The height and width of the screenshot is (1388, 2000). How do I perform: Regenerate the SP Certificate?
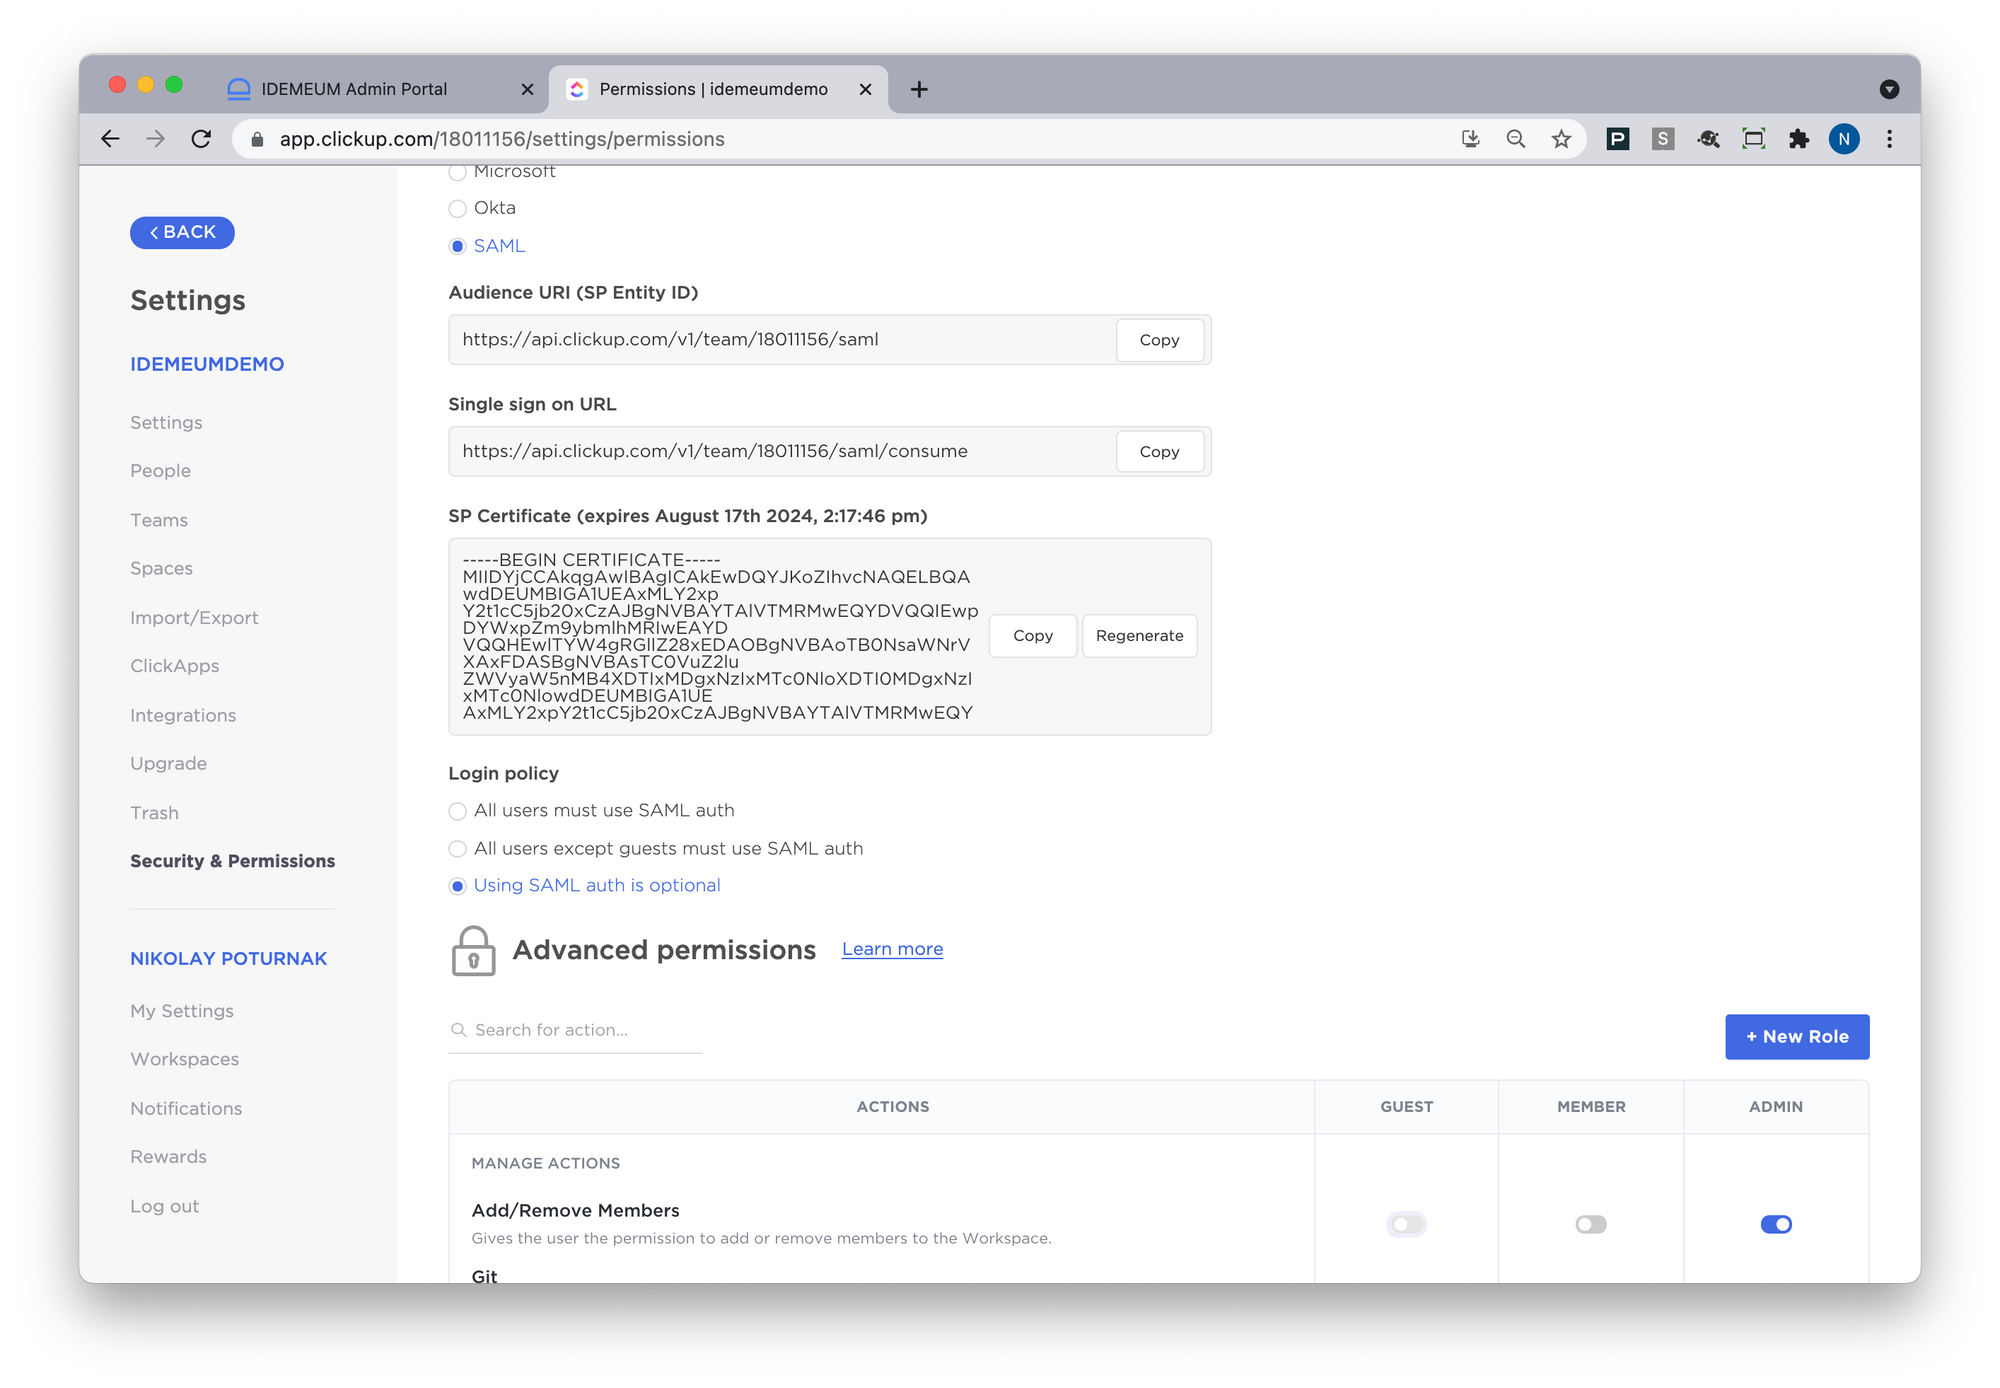pyautogui.click(x=1139, y=636)
